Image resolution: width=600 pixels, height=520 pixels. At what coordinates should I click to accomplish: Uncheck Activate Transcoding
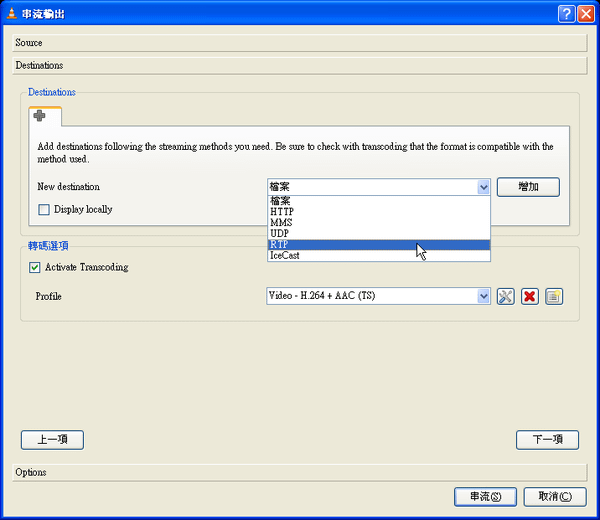point(34,267)
